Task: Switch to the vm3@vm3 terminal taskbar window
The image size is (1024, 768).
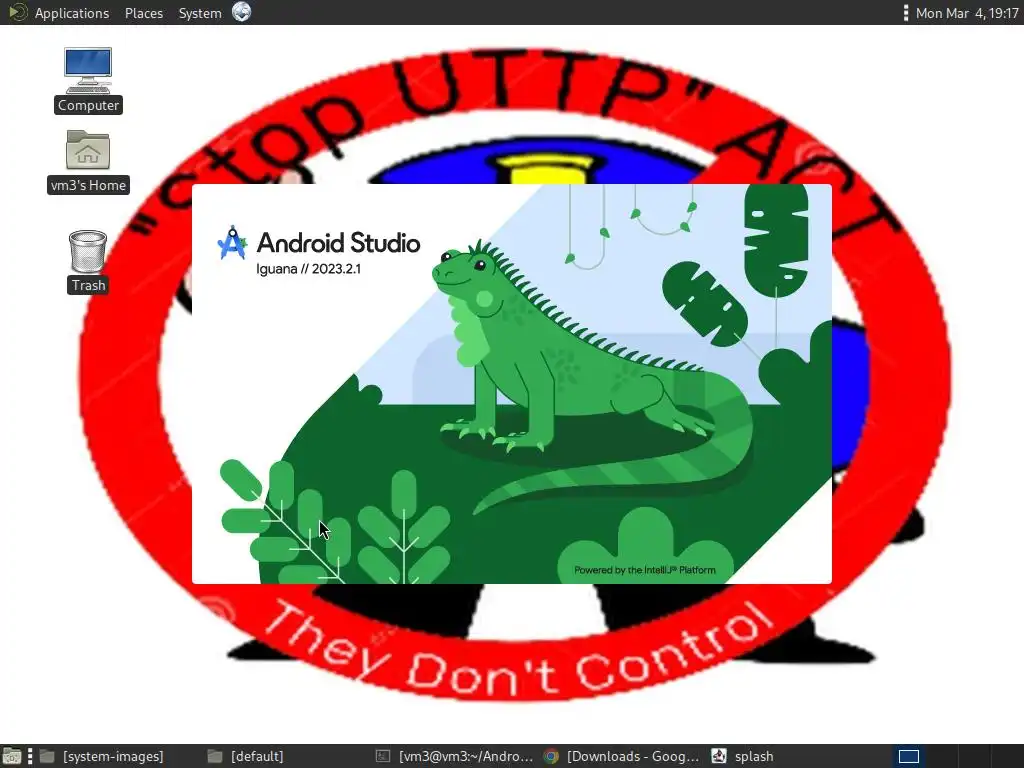Action: click(455, 756)
